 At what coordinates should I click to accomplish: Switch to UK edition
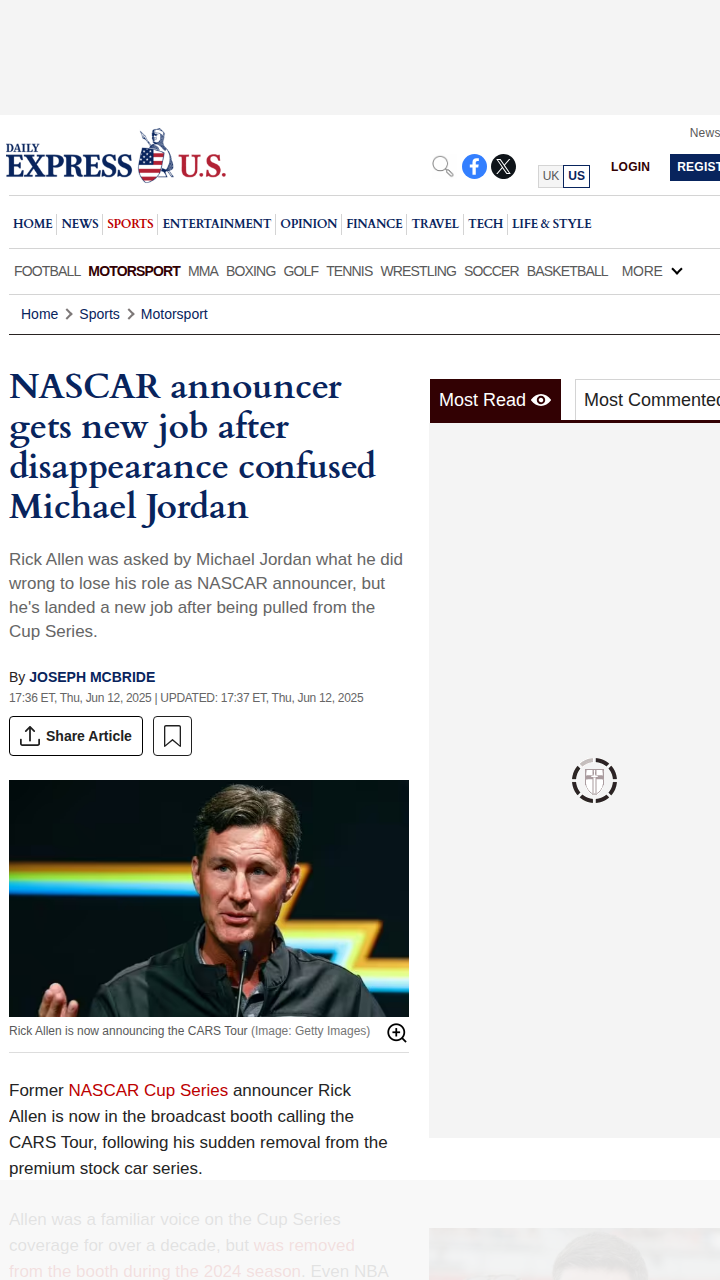pyautogui.click(x=551, y=176)
